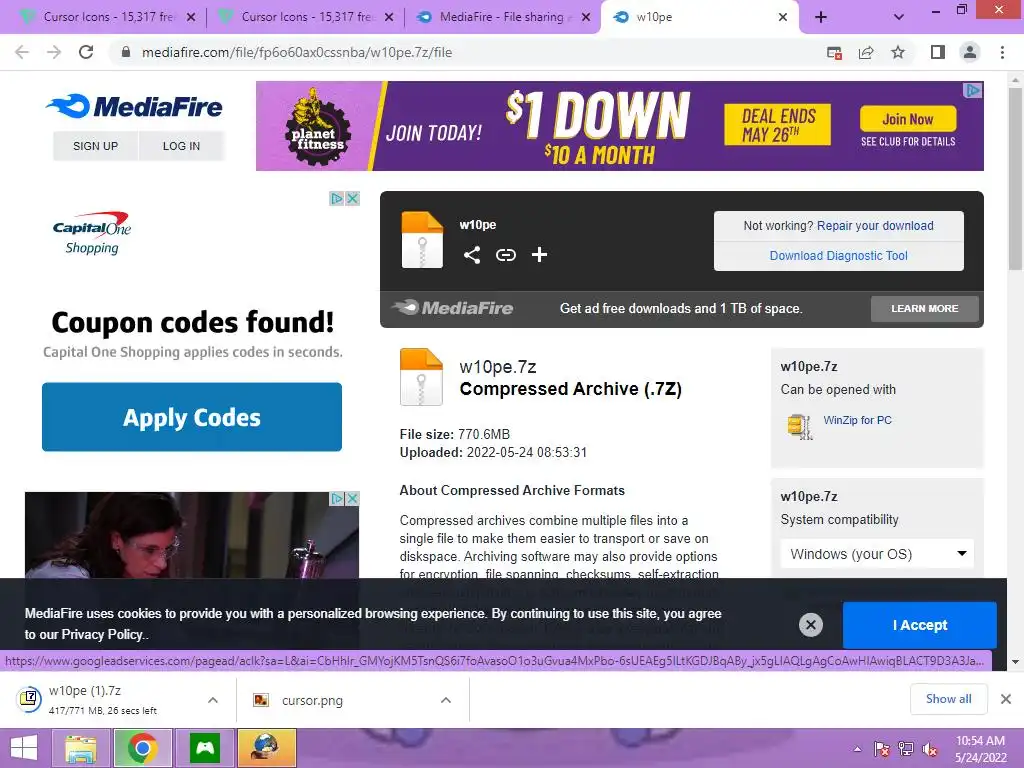The image size is (1024, 768).
Task: Open File Explorer from the taskbar
Action: click(80, 748)
